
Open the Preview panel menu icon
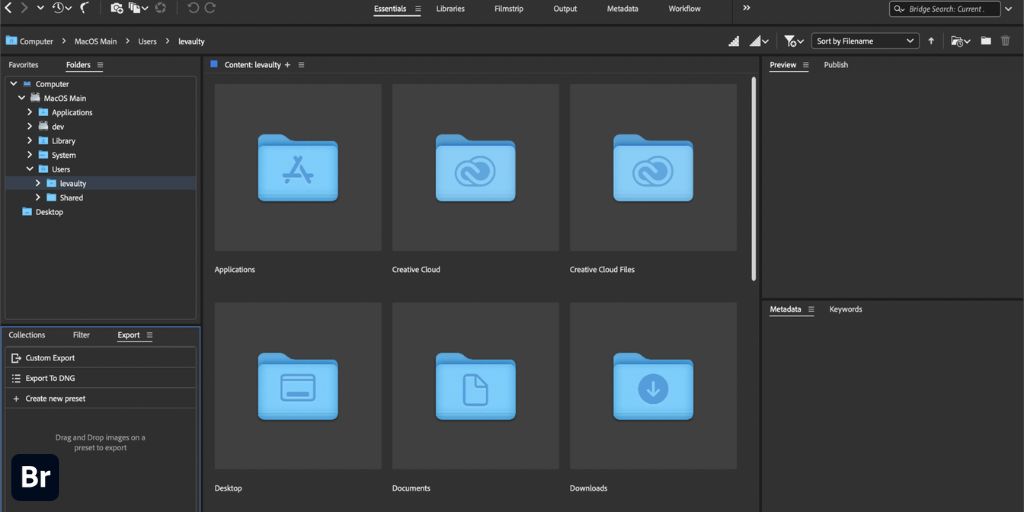[806, 65]
